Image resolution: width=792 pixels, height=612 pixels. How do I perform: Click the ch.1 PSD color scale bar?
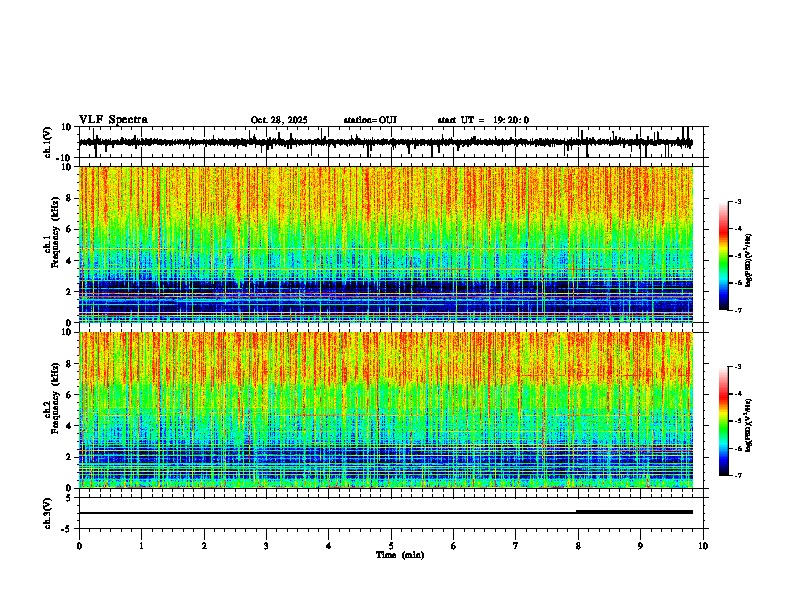pos(724,256)
